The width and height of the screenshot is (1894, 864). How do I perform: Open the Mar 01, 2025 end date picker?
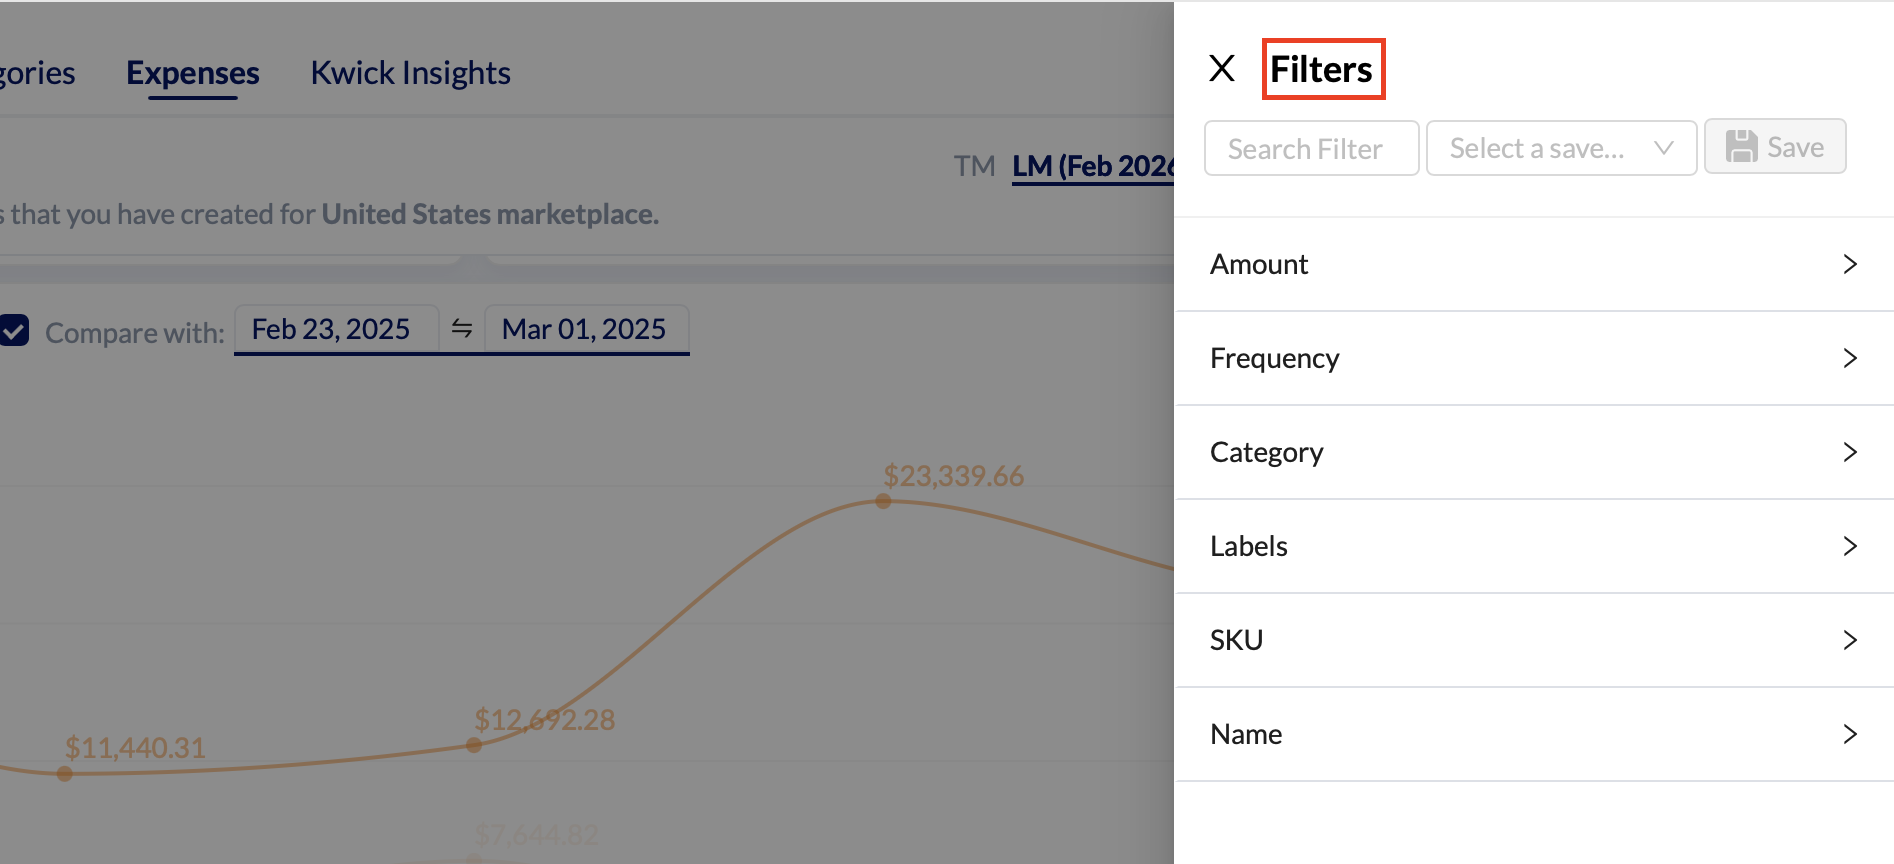584,329
